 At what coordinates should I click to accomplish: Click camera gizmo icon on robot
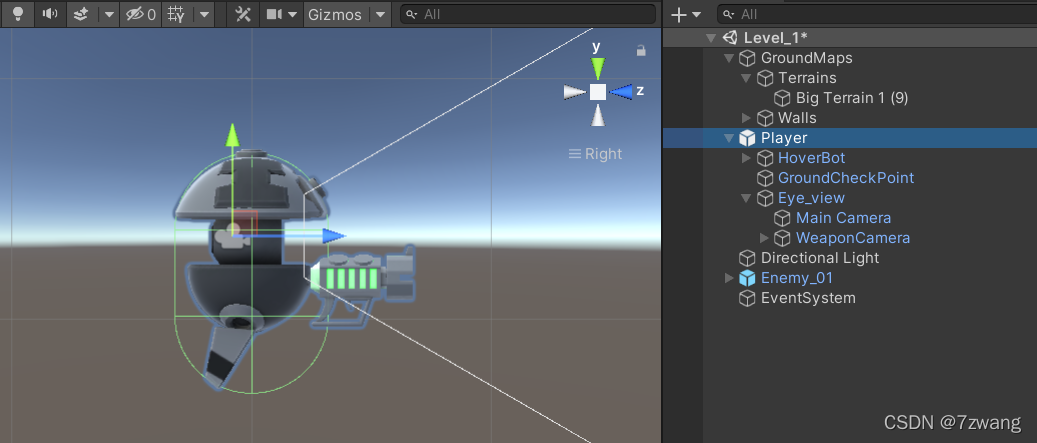pyautogui.click(x=231, y=237)
